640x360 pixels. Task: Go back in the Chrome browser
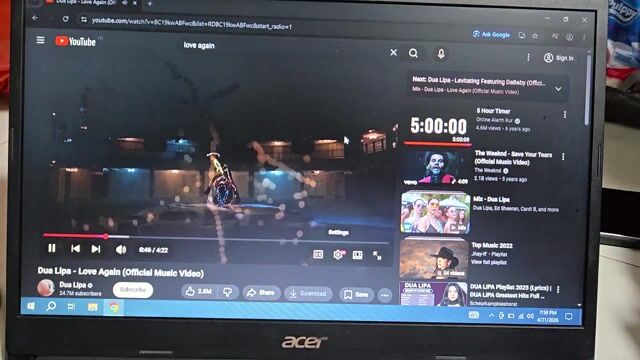(35, 18)
